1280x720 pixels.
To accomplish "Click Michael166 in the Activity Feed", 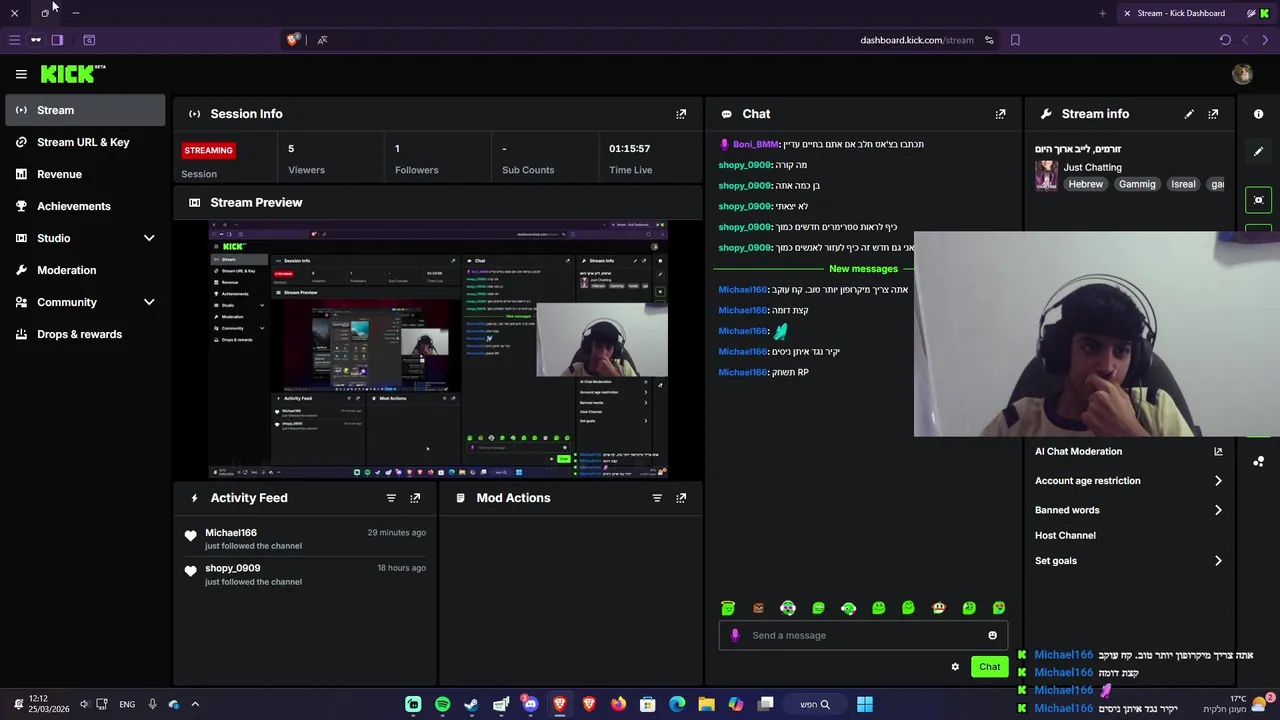I will point(231,533).
